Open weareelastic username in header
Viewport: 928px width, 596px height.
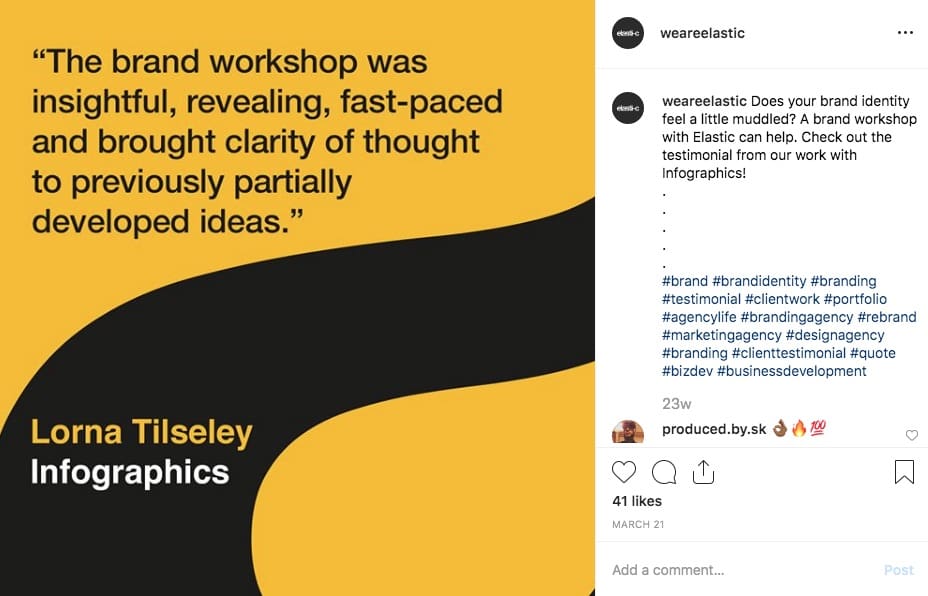click(x=703, y=33)
